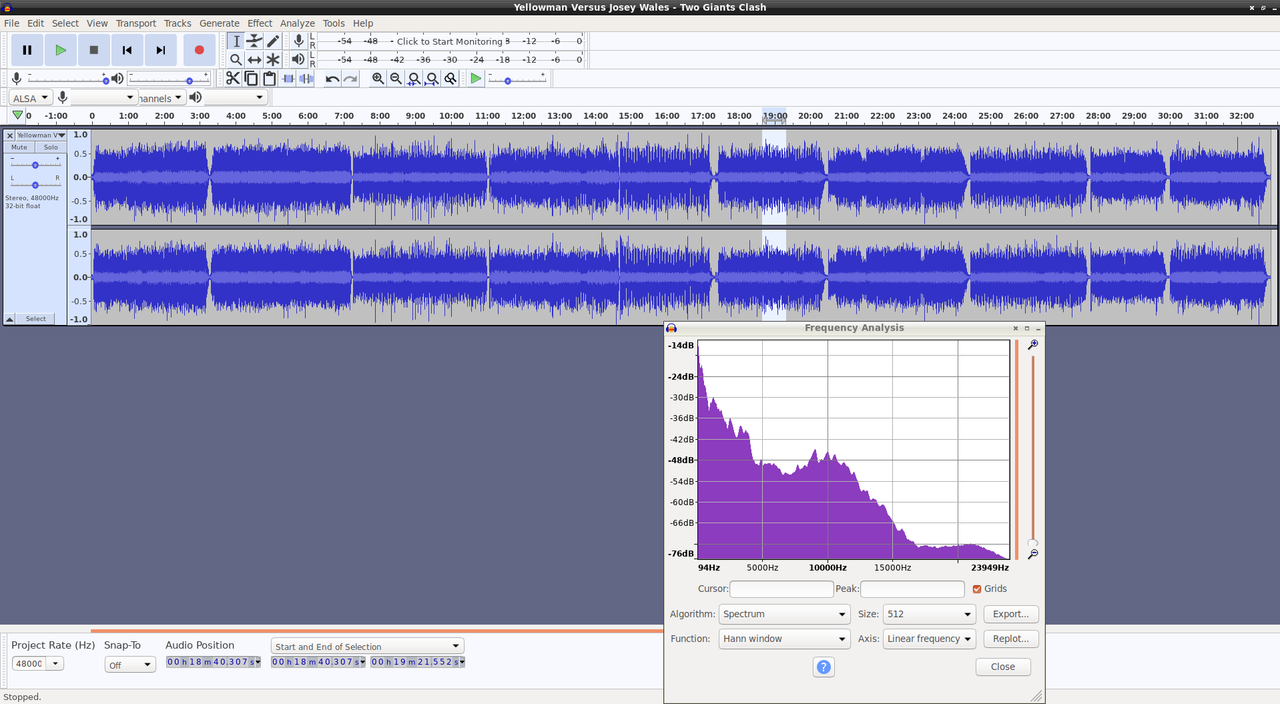The width and height of the screenshot is (1280, 704).
Task: Redo the last undone action
Action: [x=350, y=79]
